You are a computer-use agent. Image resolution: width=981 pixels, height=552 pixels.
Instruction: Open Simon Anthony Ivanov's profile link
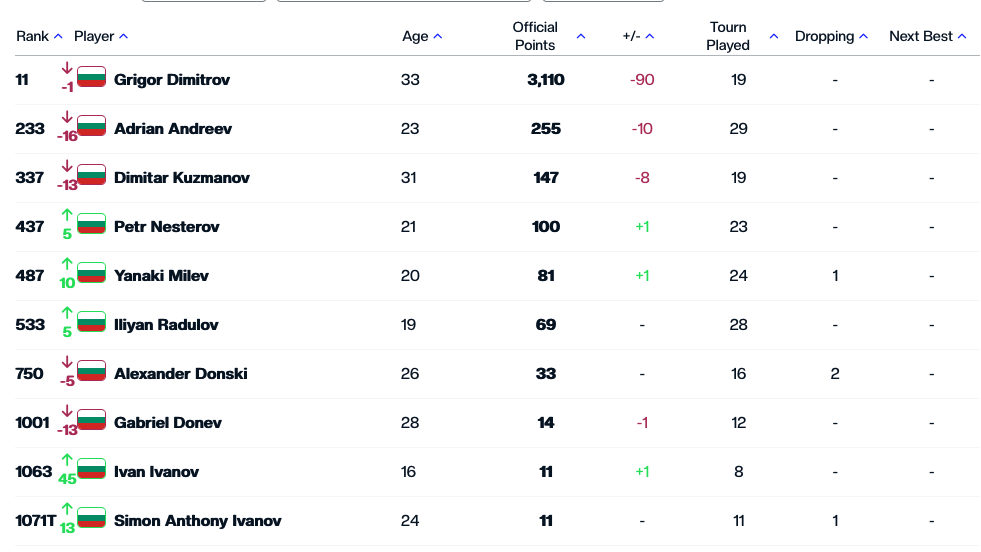coord(197,521)
